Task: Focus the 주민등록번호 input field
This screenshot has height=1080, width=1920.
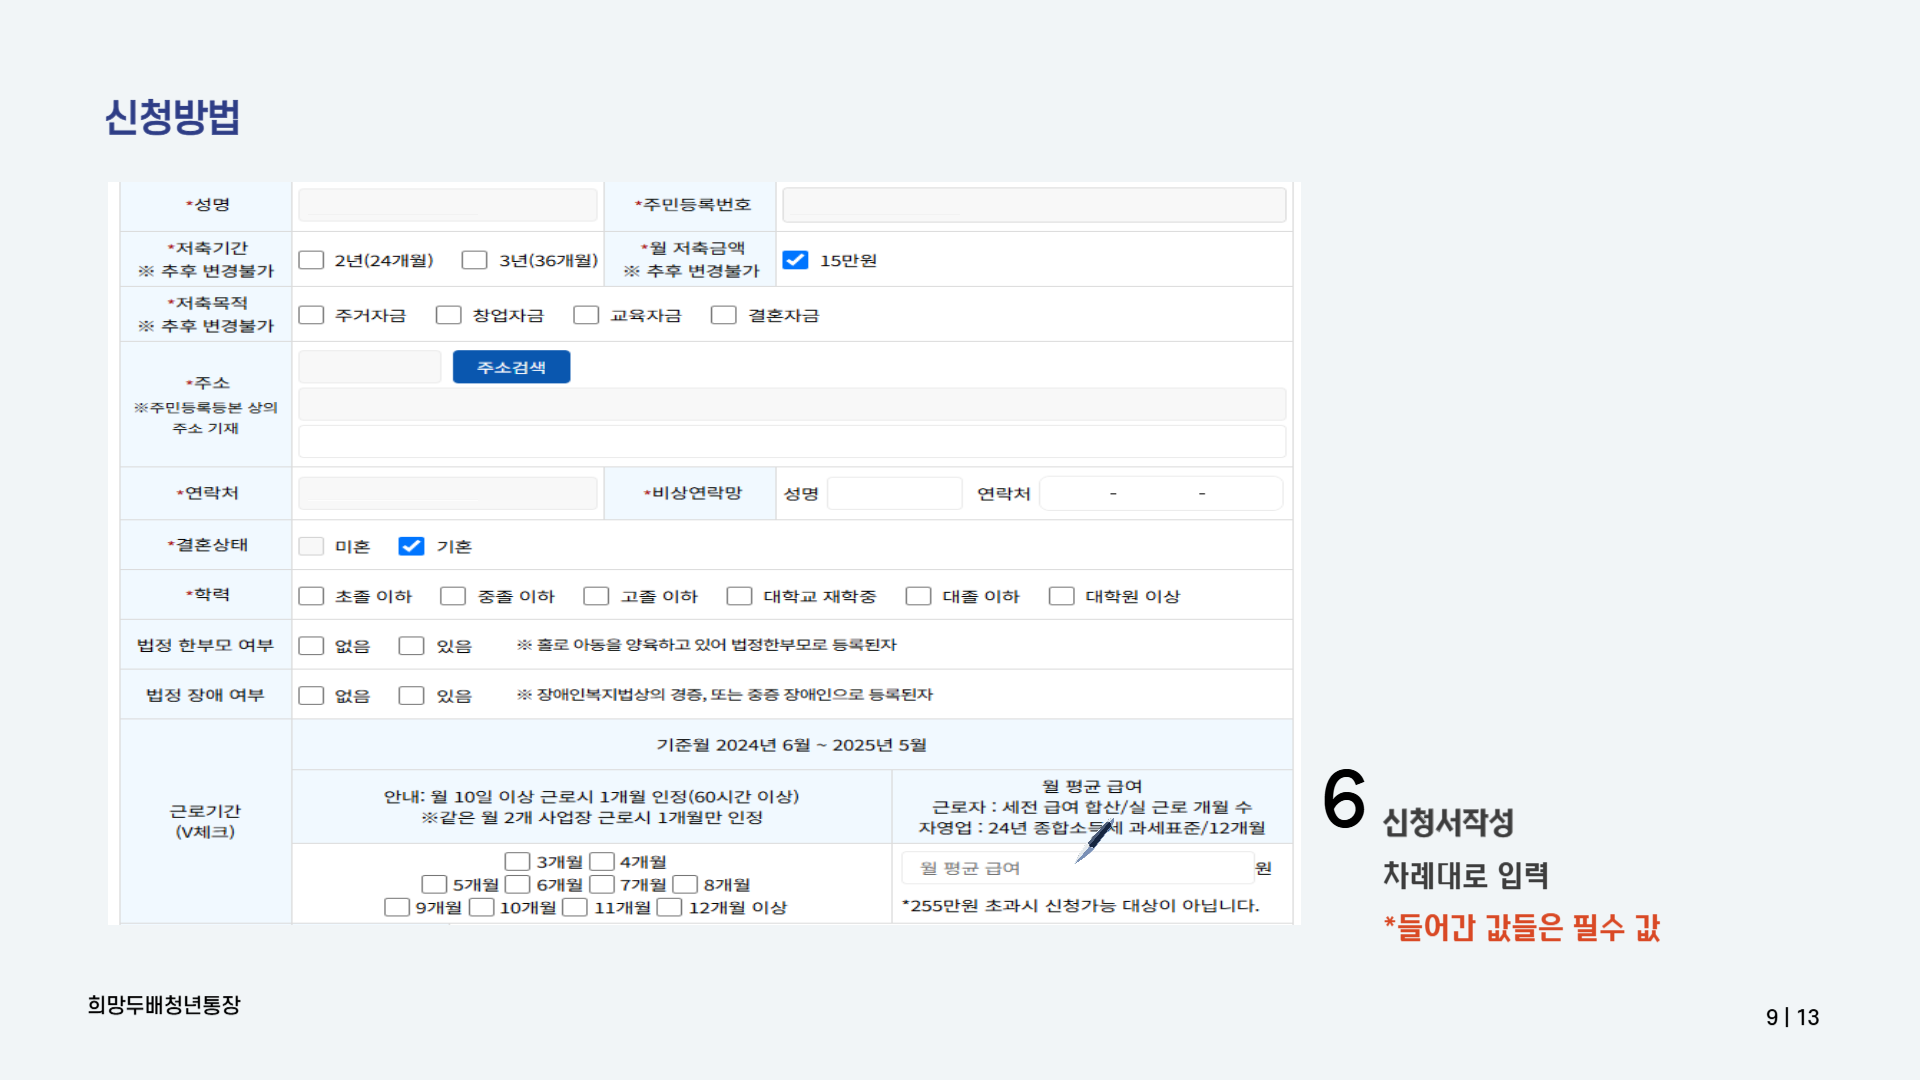Action: tap(1033, 205)
